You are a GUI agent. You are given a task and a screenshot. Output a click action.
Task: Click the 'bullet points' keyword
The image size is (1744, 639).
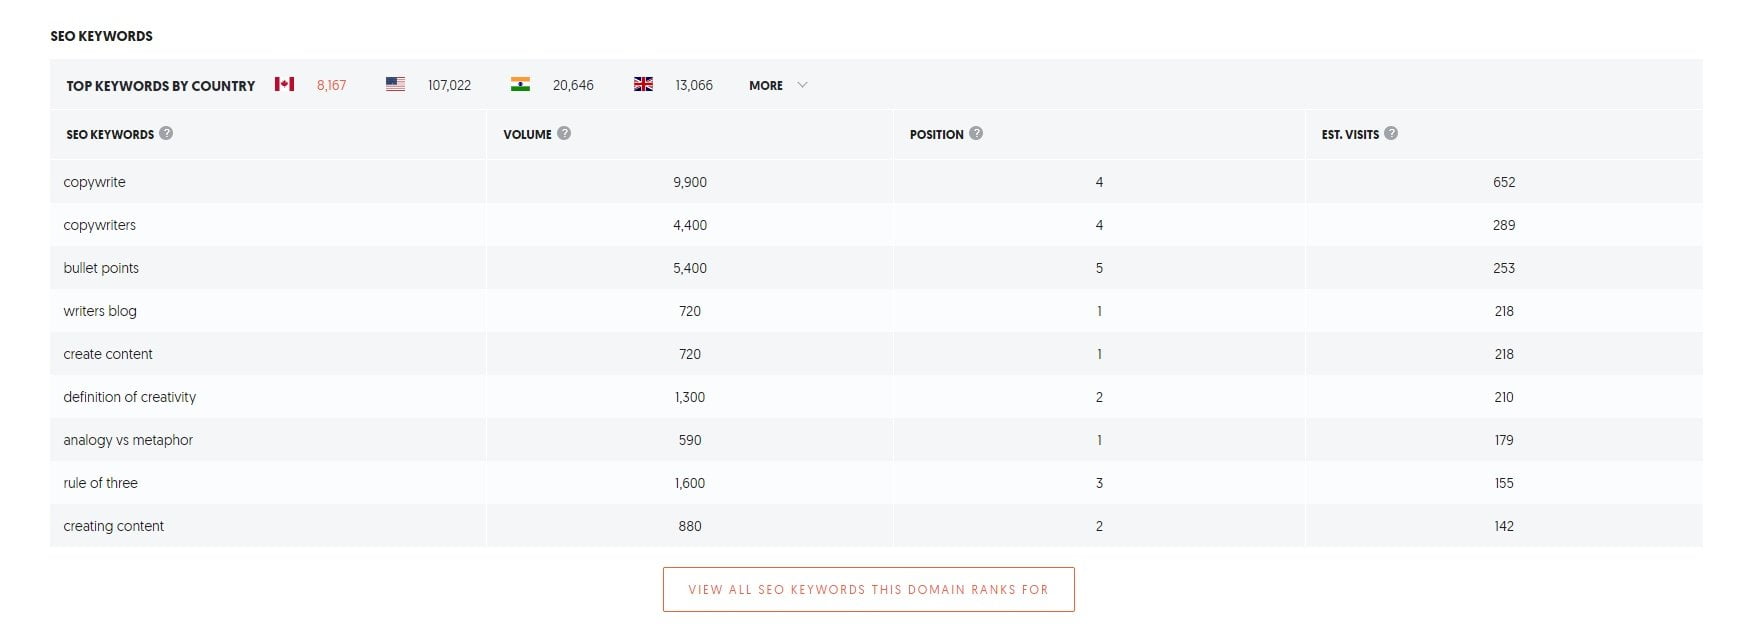pyautogui.click(x=101, y=268)
